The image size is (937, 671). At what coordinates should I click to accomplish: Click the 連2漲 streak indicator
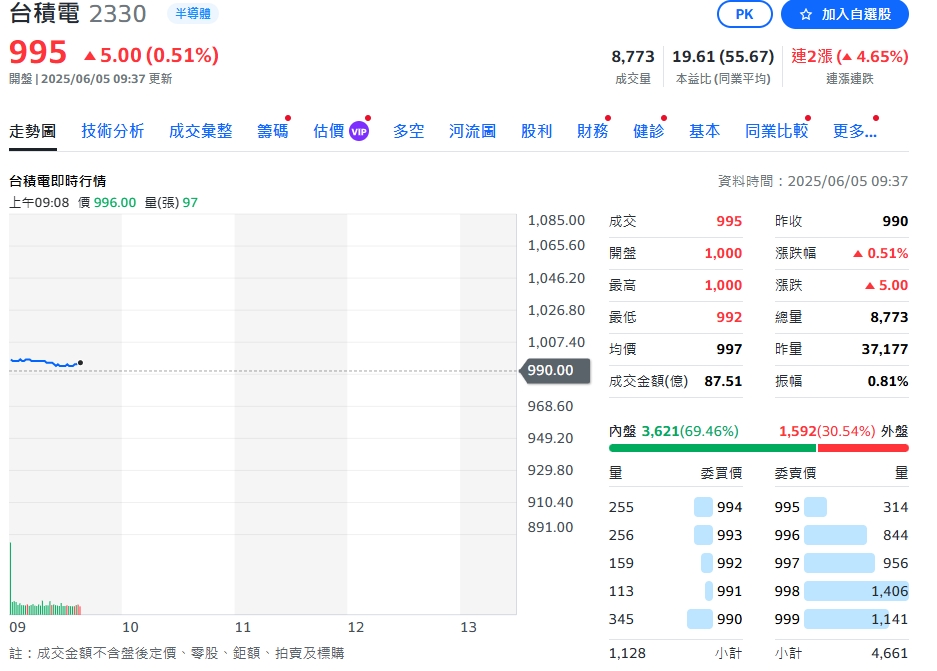850,56
